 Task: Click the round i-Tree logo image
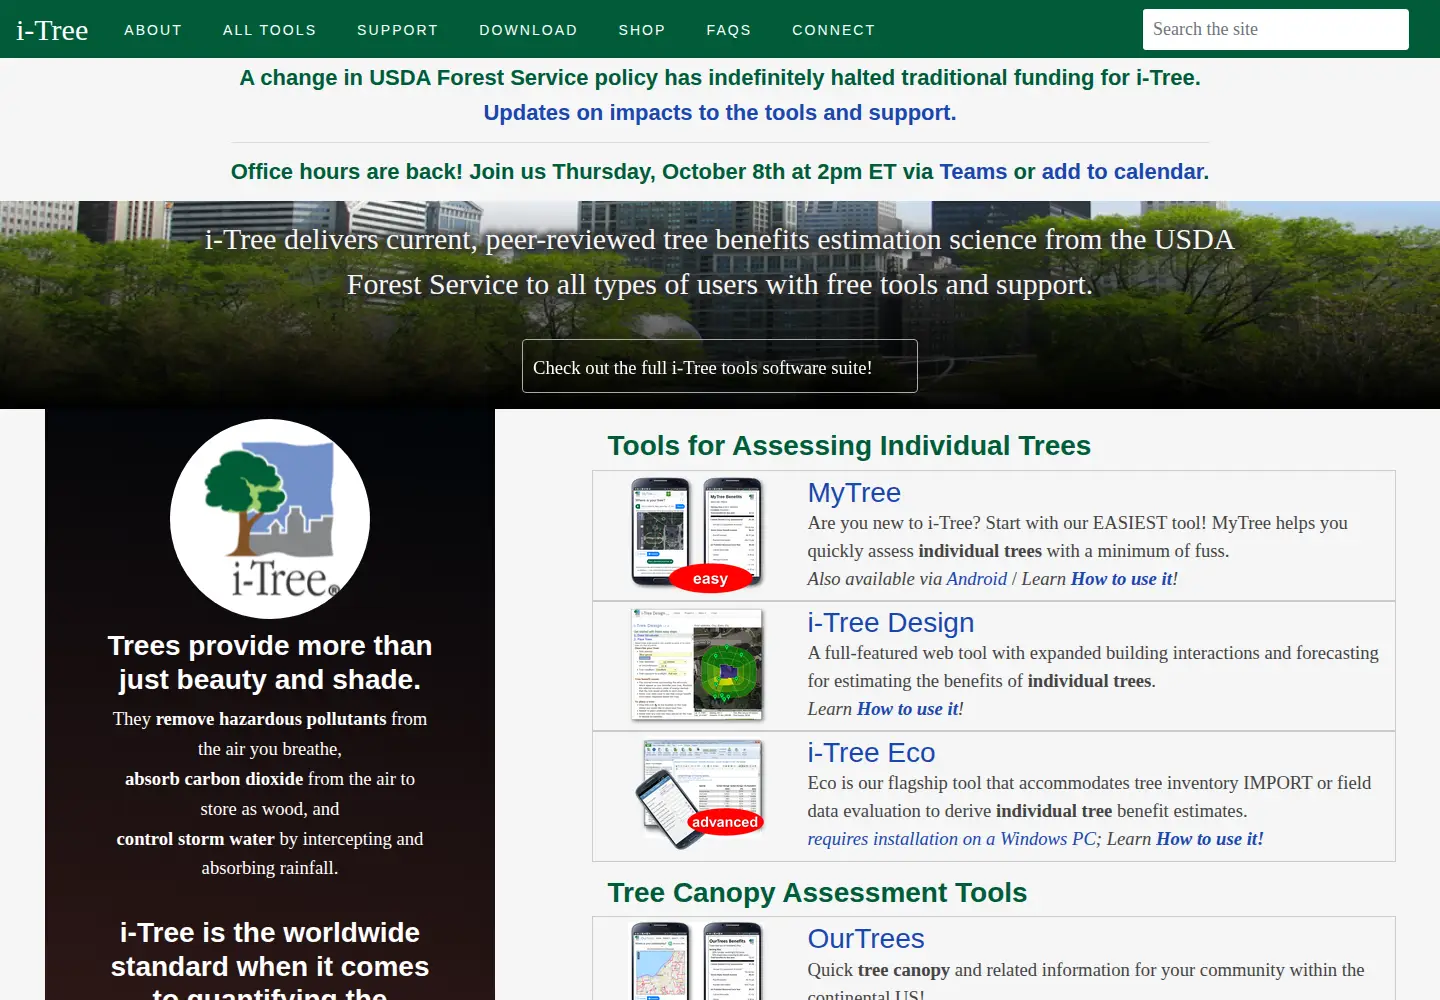270,519
